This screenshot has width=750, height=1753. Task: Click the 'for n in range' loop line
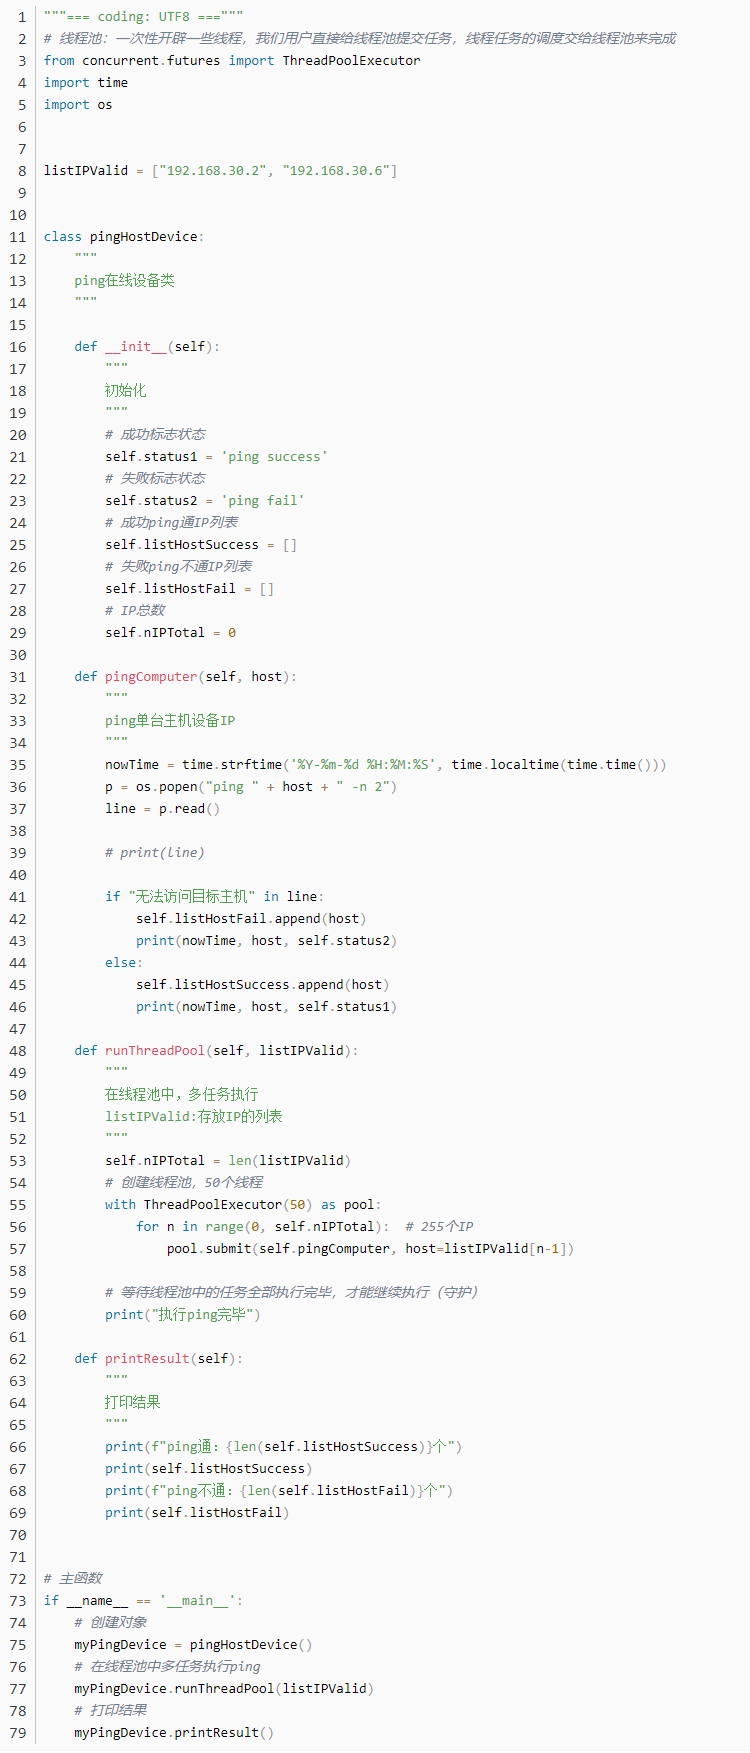point(262,1227)
